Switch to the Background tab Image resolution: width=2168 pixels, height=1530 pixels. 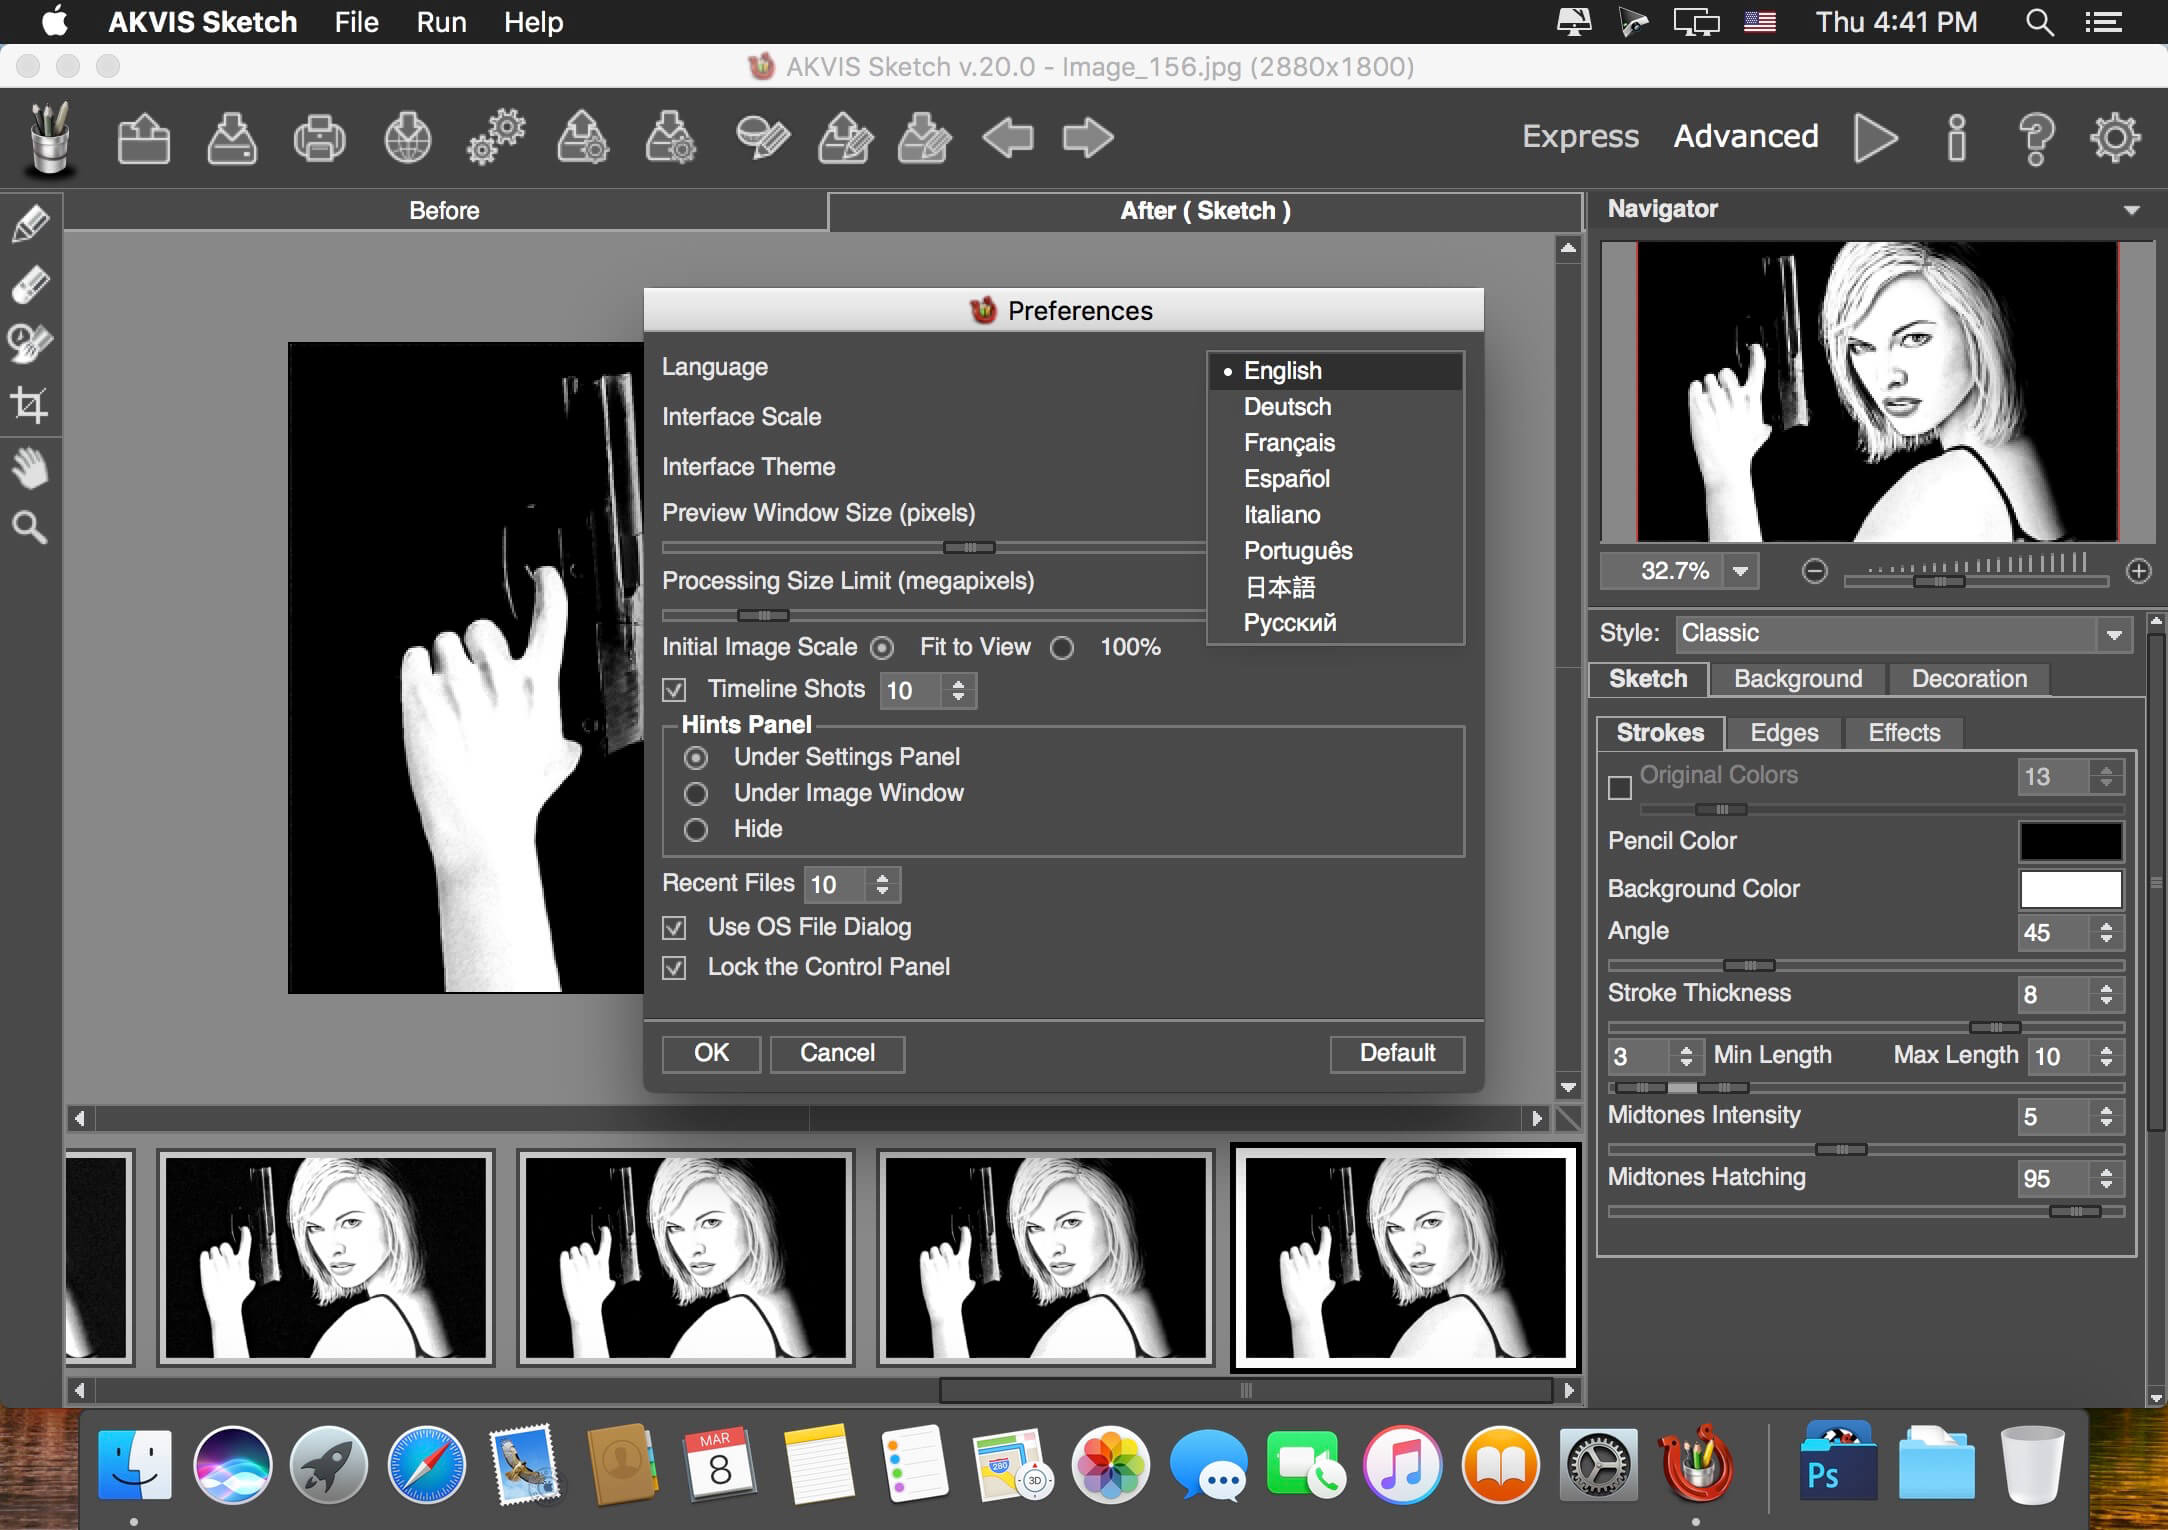1797,679
